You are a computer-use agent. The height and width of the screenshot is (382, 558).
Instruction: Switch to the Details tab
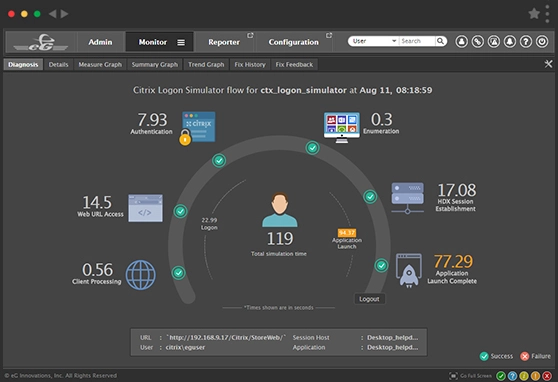(58, 64)
